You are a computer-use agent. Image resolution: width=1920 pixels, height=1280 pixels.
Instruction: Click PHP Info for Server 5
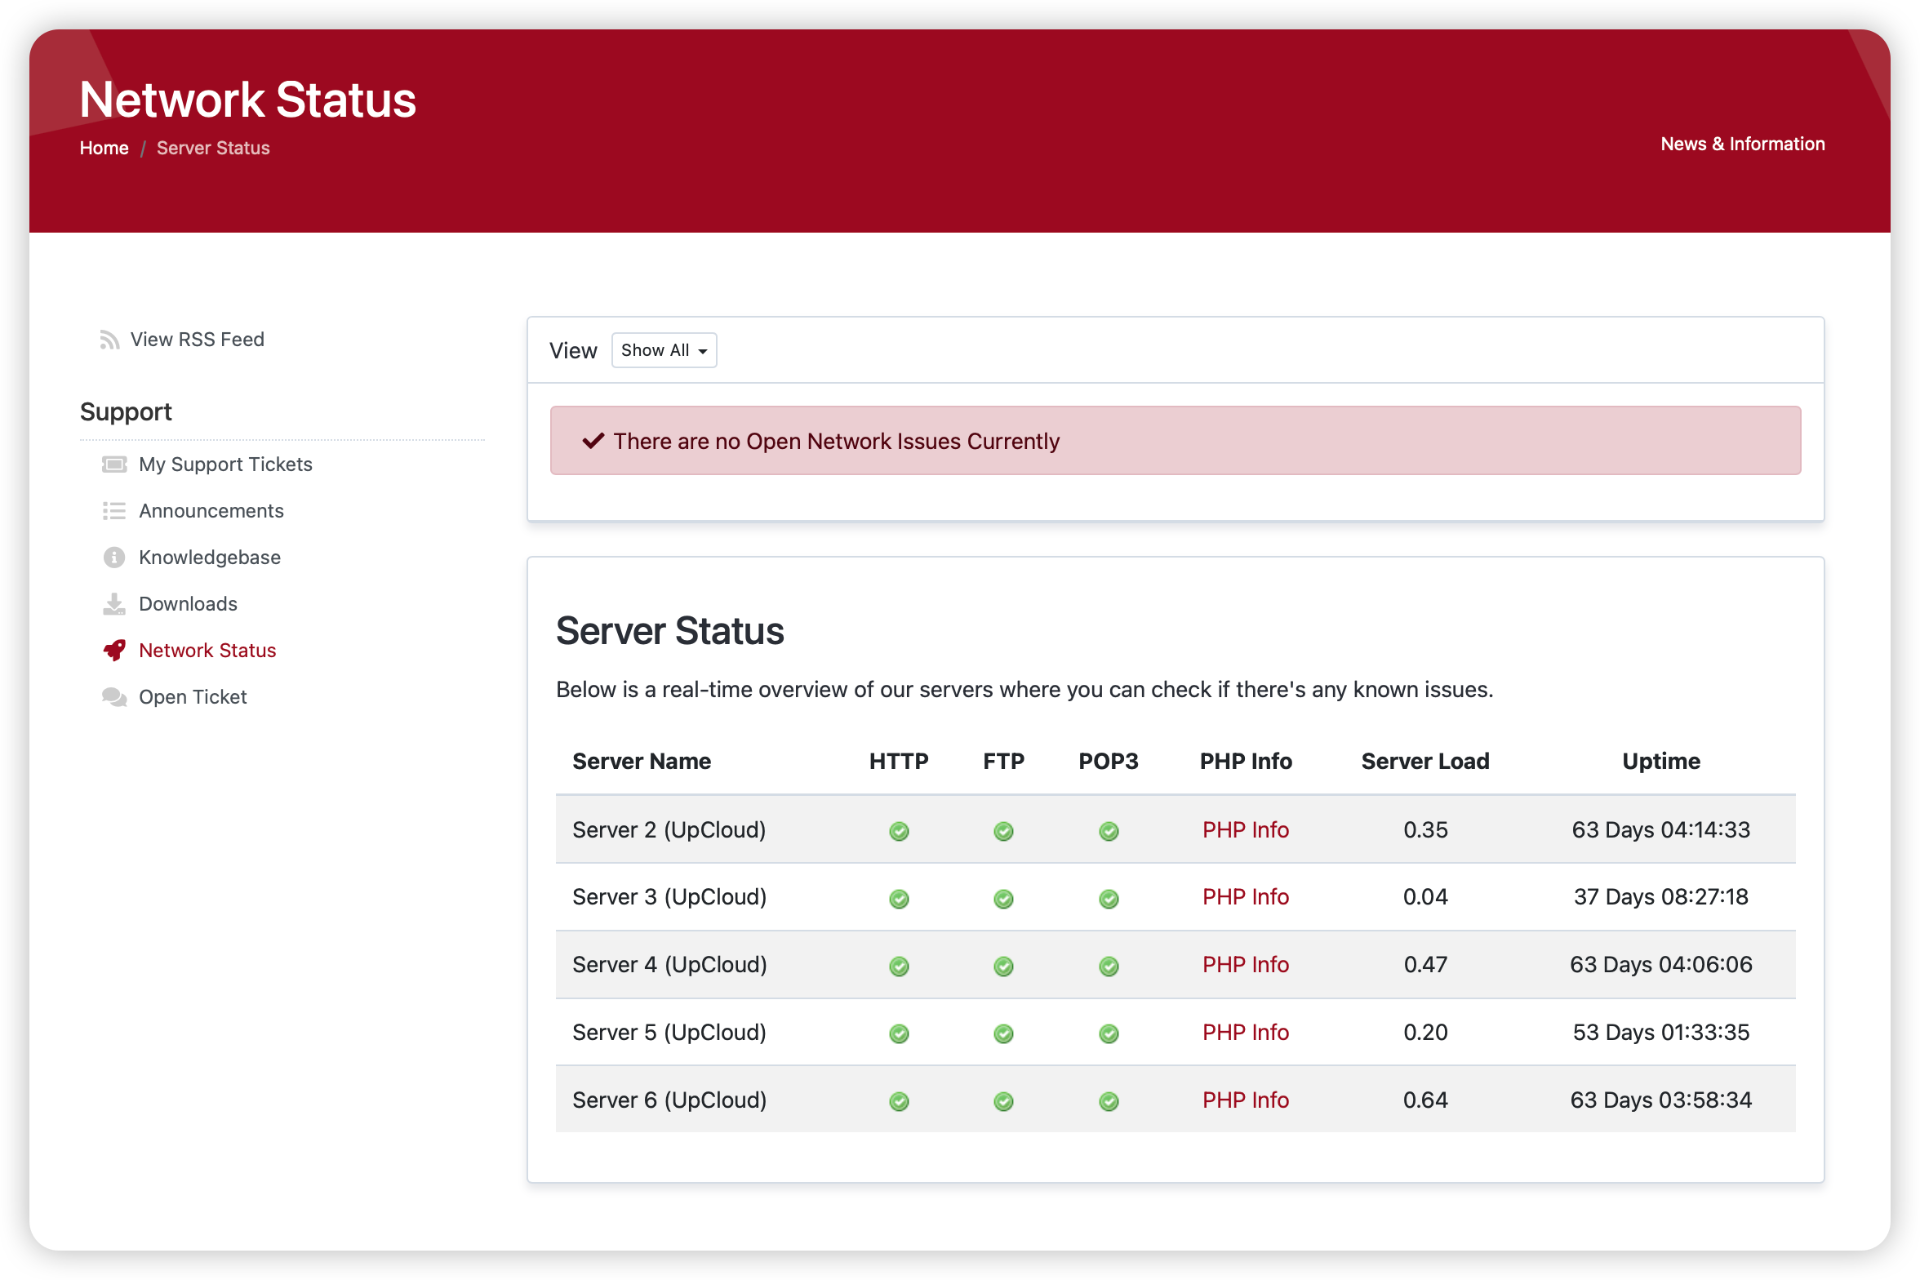[1245, 1032]
